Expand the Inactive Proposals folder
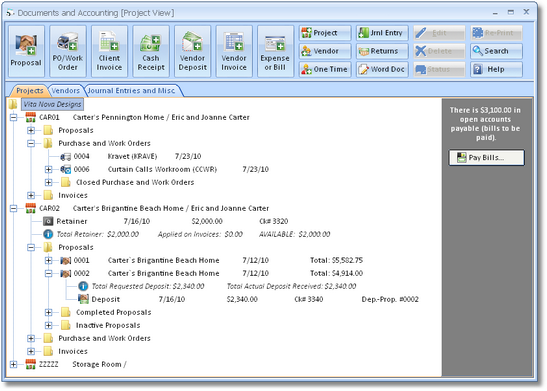 [48, 325]
